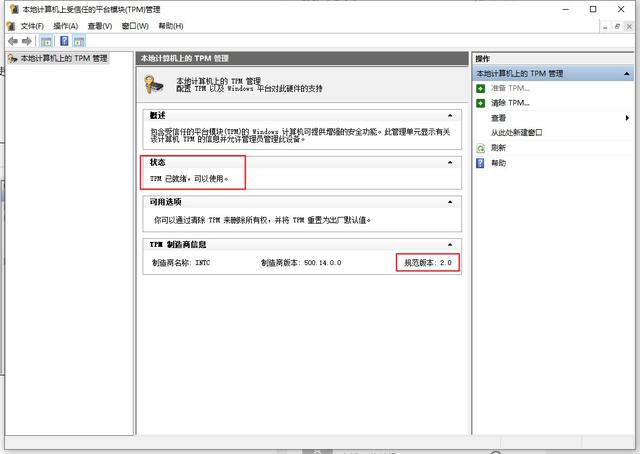Click the status text TPM 已就绪，可以使用
This screenshot has width=640, height=454.
189,179
